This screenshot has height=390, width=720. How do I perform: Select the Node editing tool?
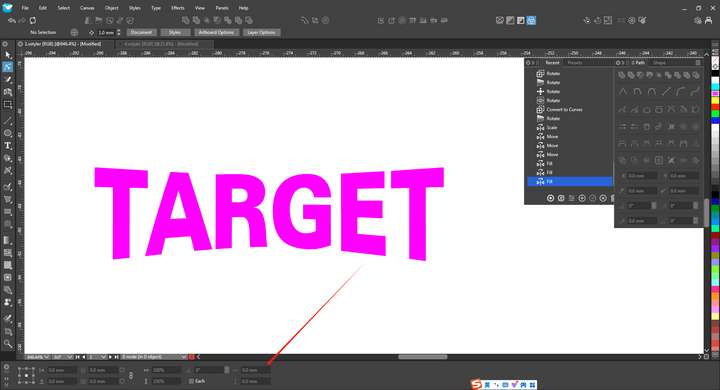pyautogui.click(x=8, y=67)
